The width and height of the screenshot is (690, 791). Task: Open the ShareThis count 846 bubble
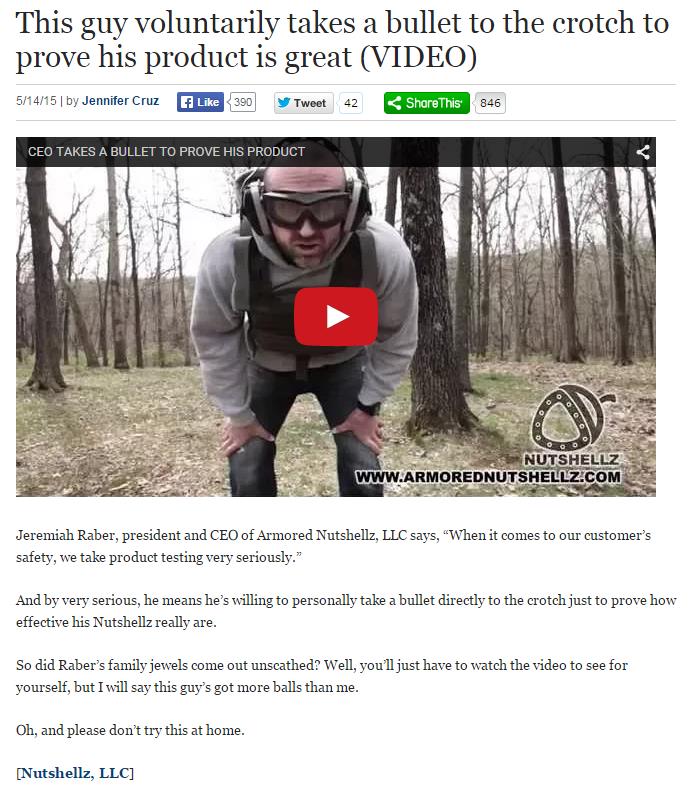[x=490, y=103]
